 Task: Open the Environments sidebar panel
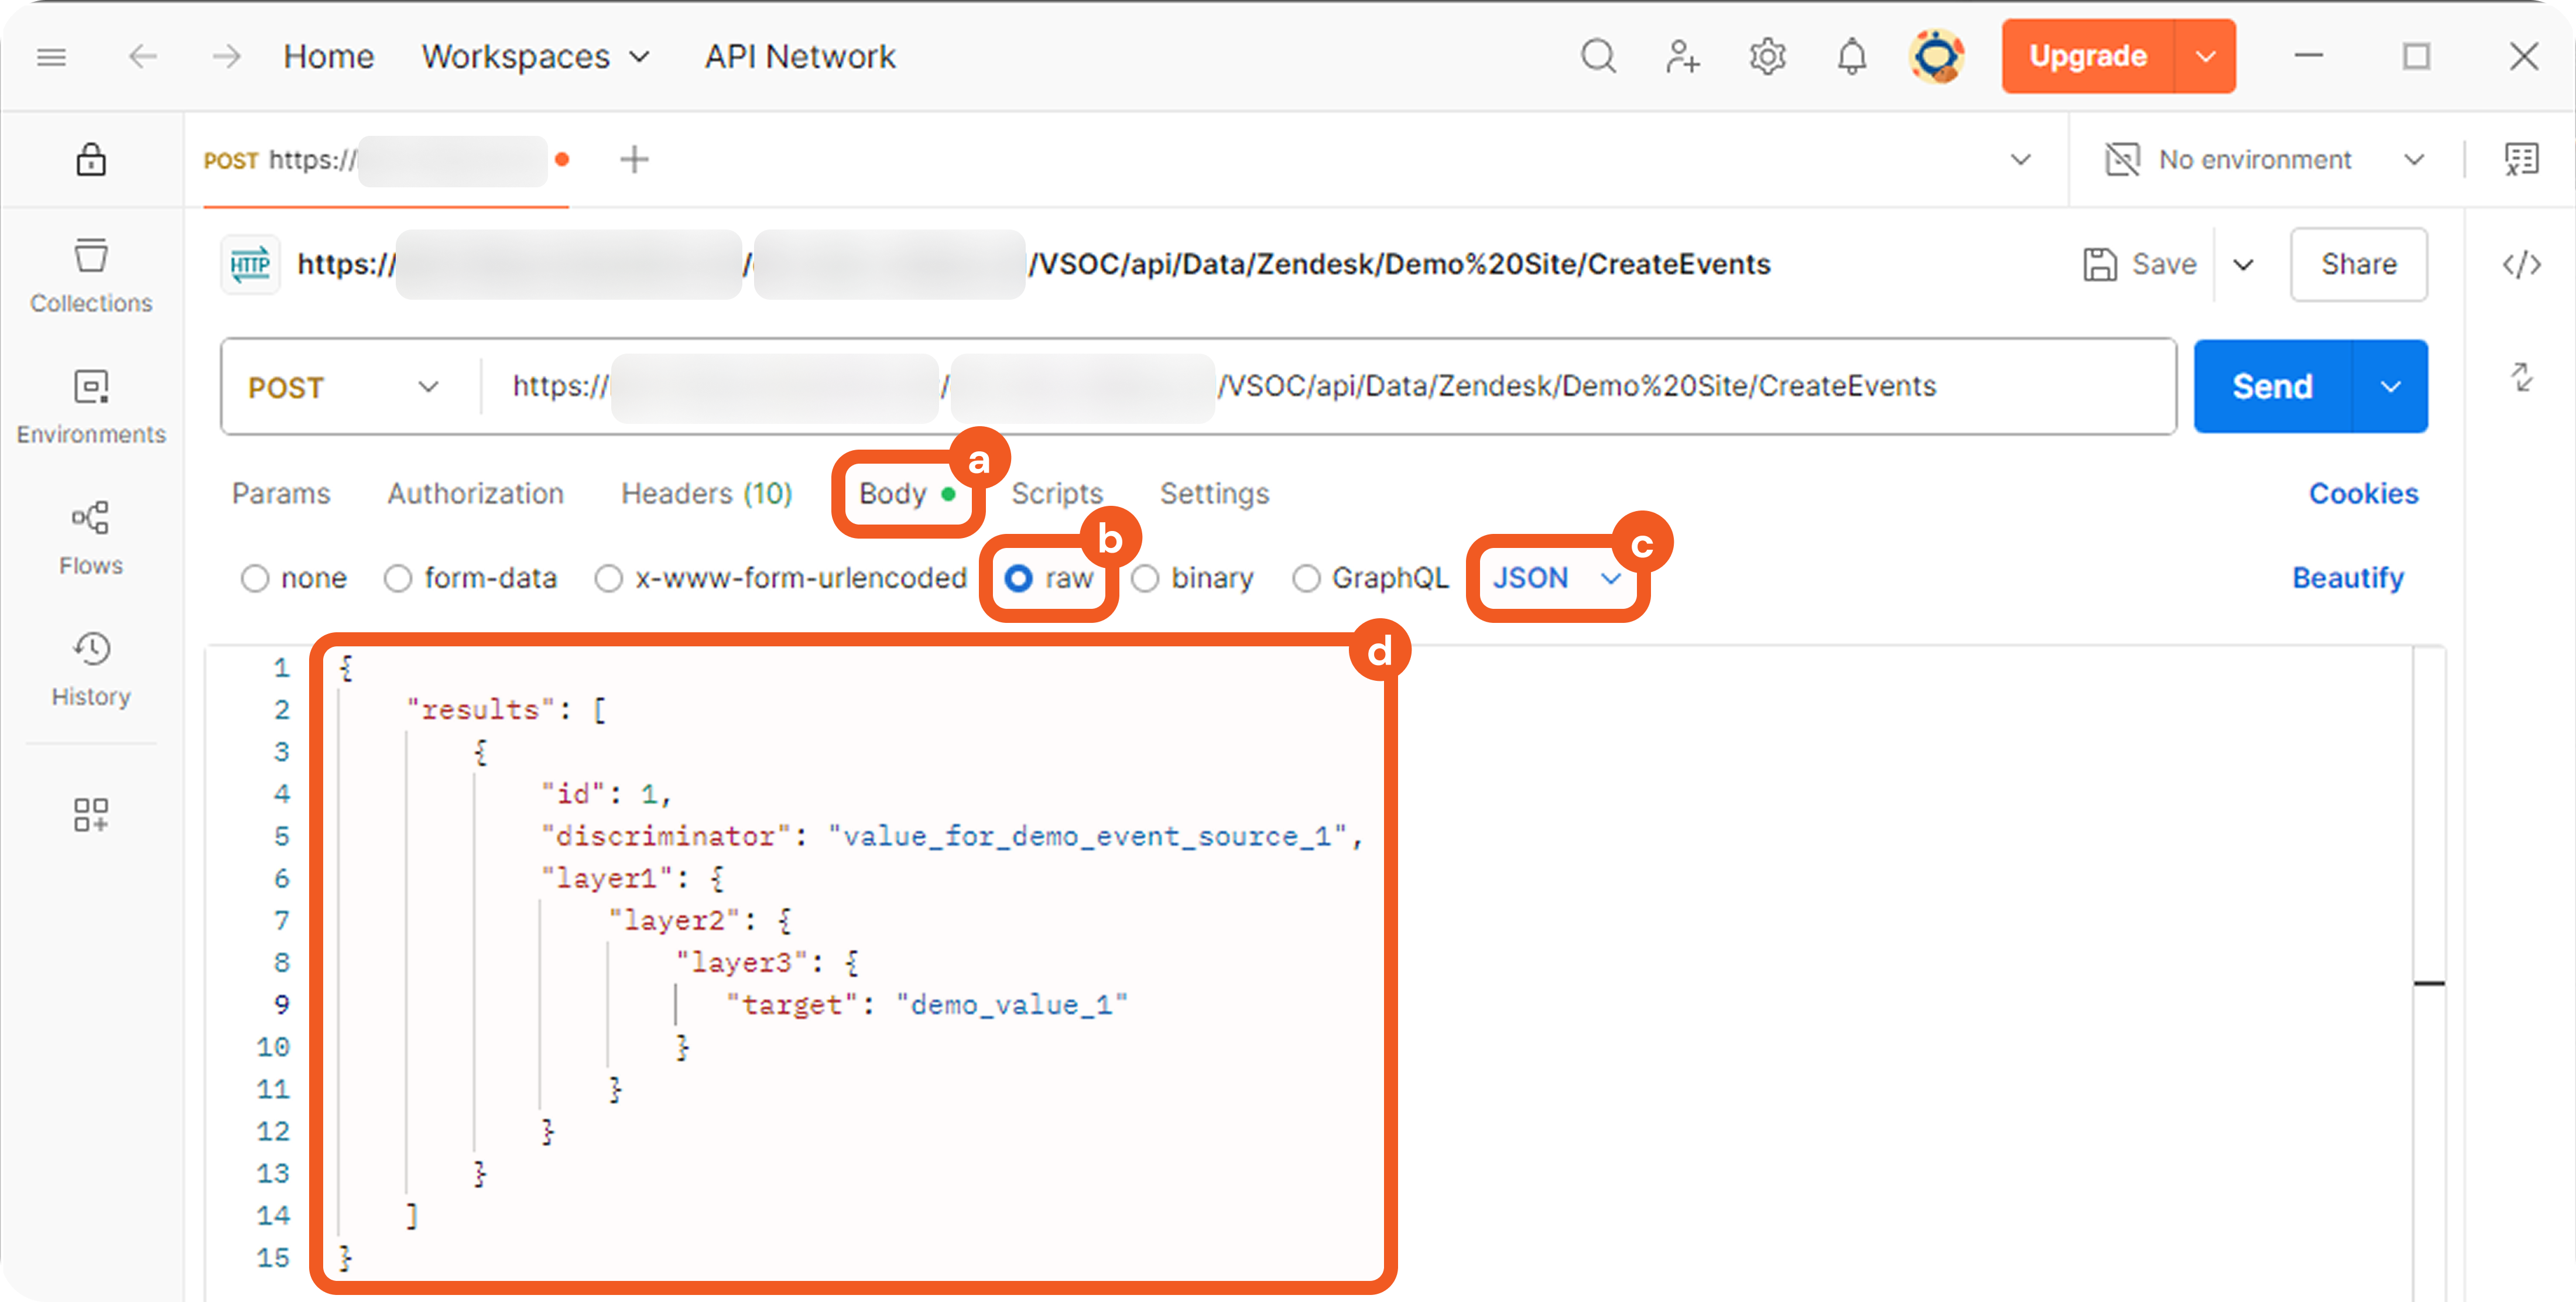91,406
